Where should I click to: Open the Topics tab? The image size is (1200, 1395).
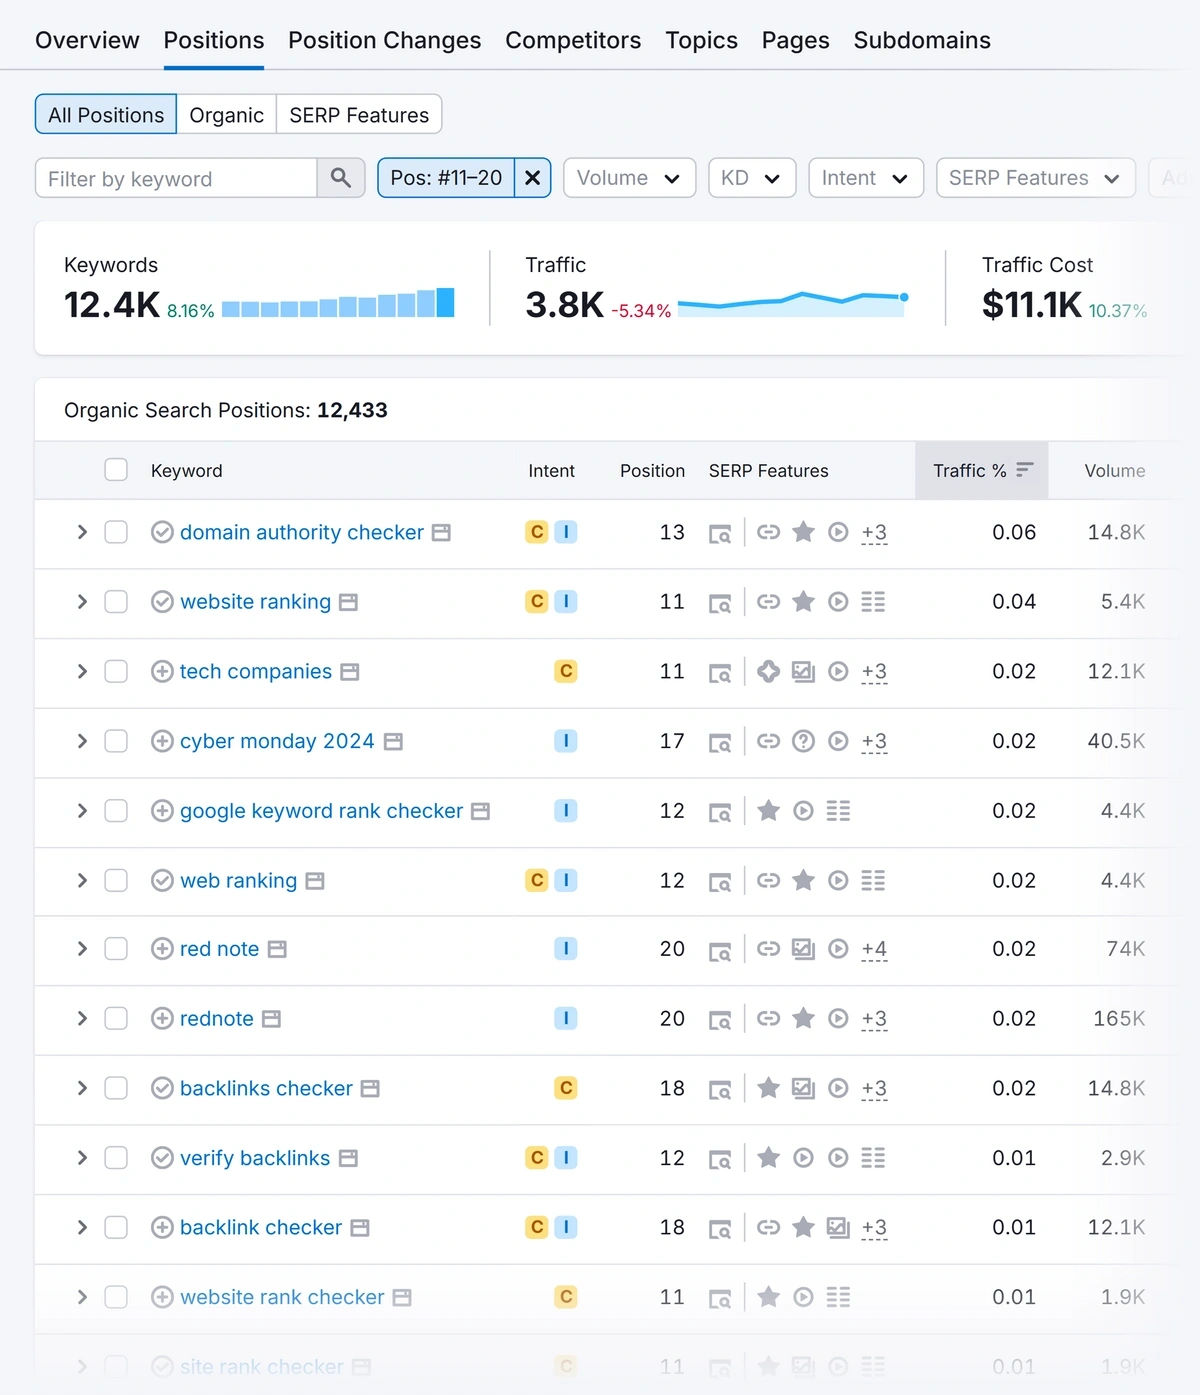(x=701, y=40)
